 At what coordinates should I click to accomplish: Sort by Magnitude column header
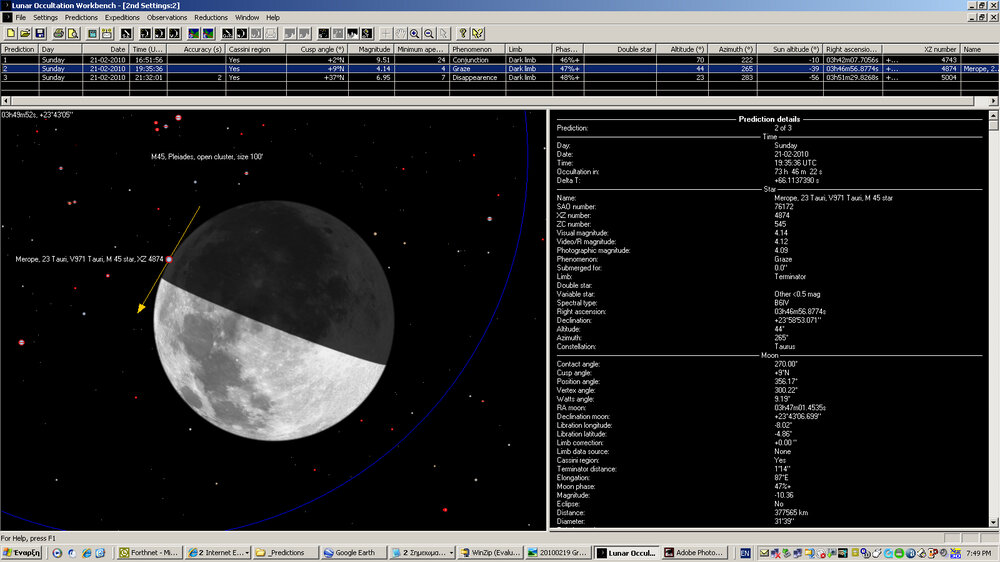coord(375,49)
